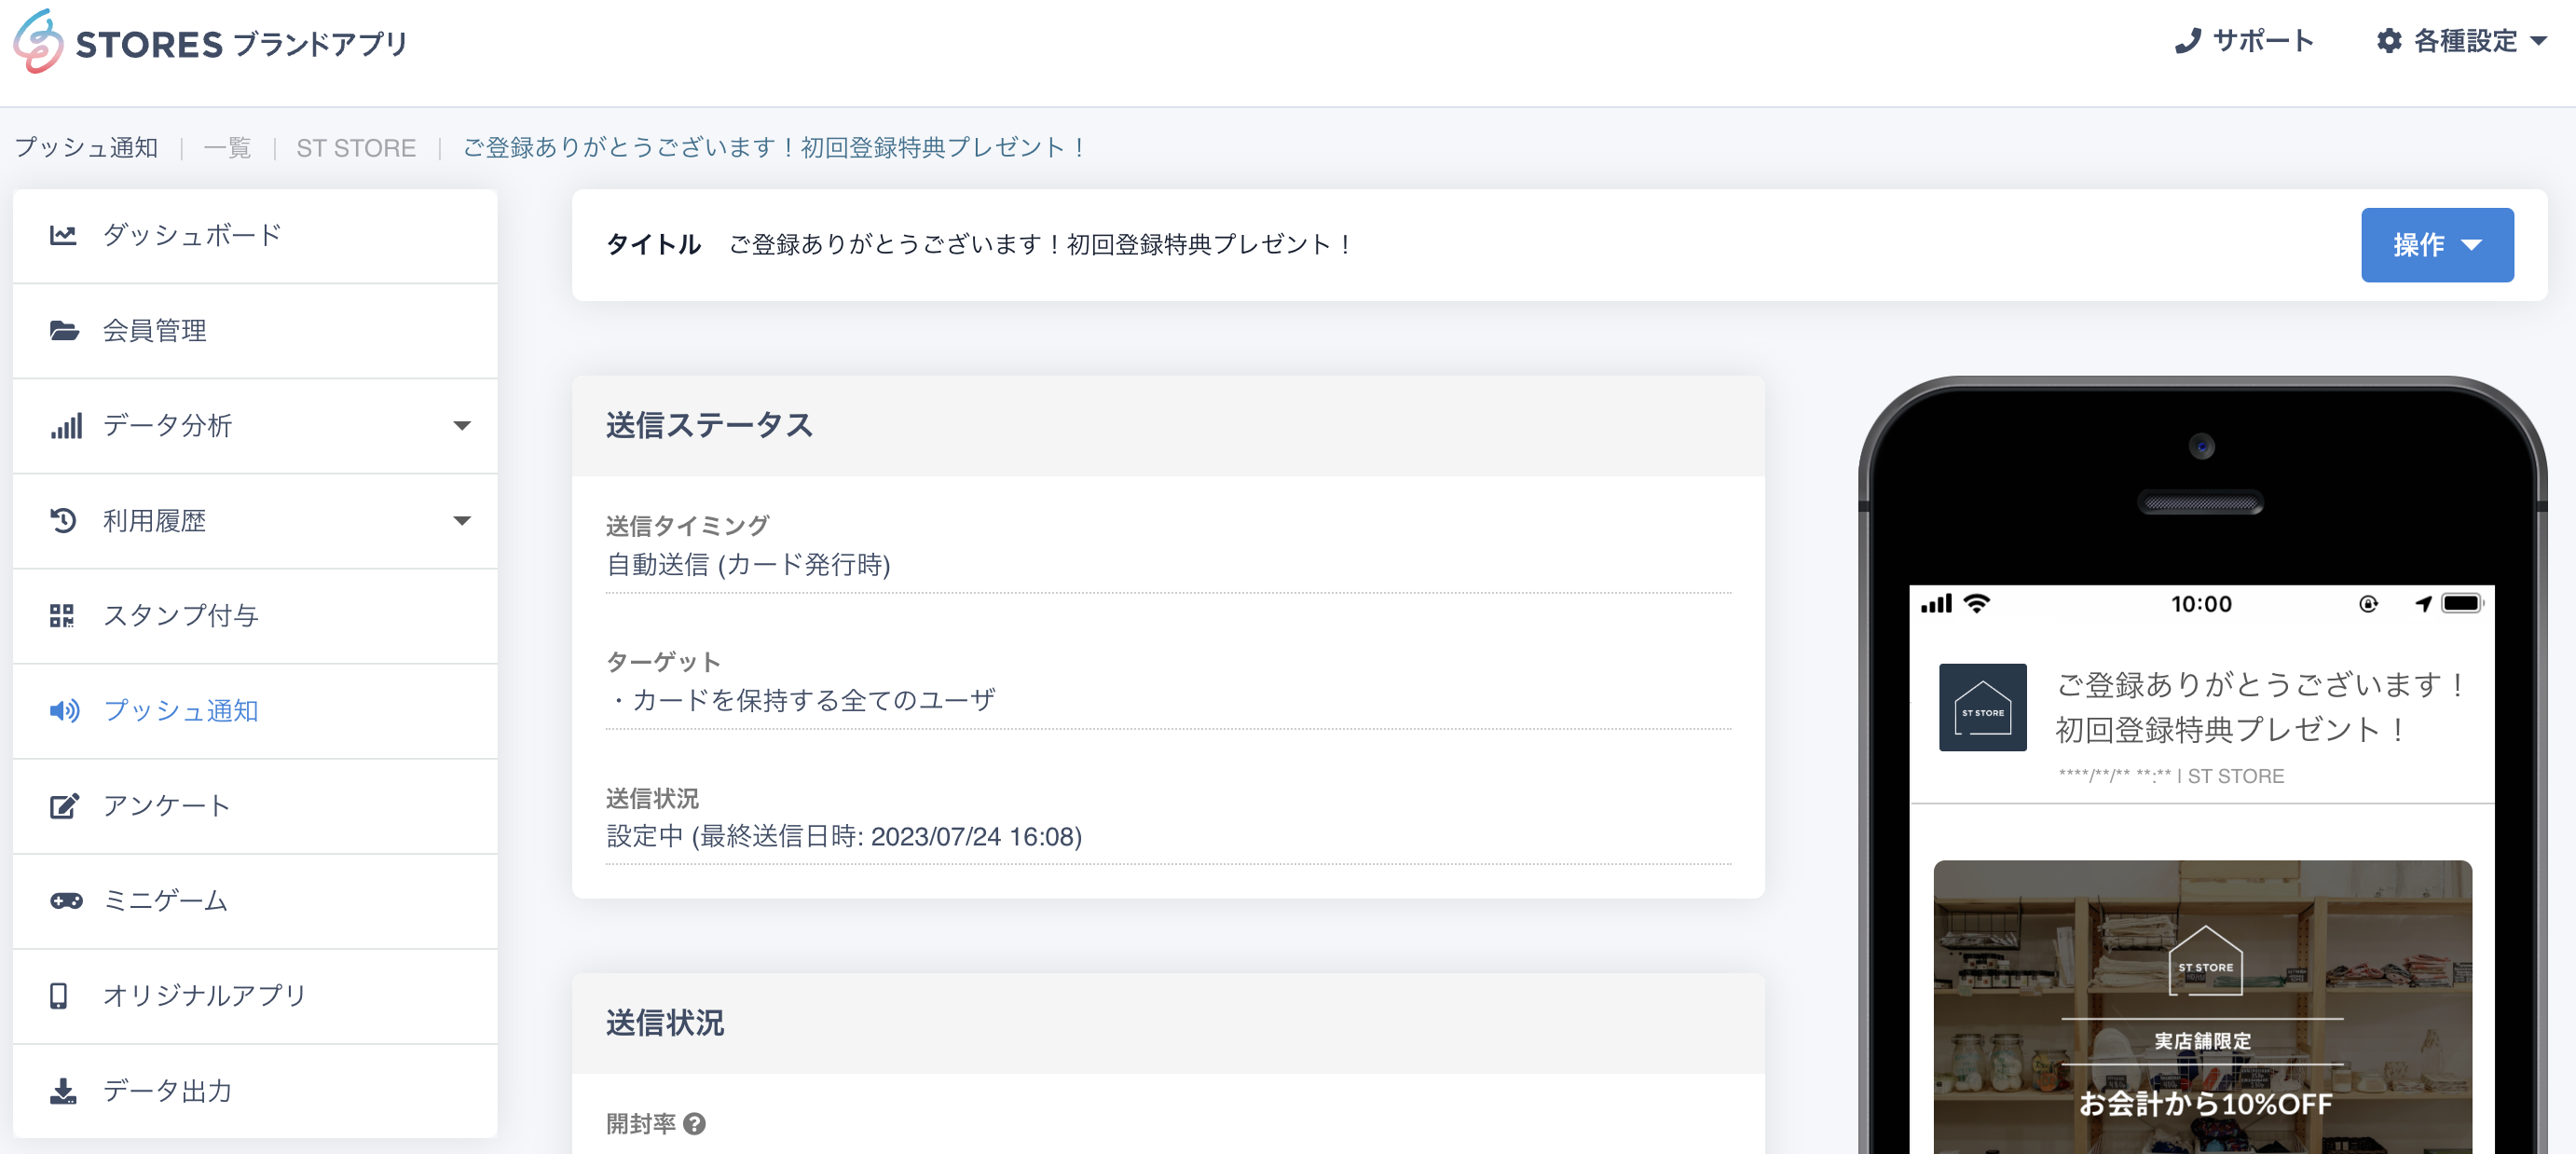Expand the データ分析 menu arrow

tap(461, 426)
